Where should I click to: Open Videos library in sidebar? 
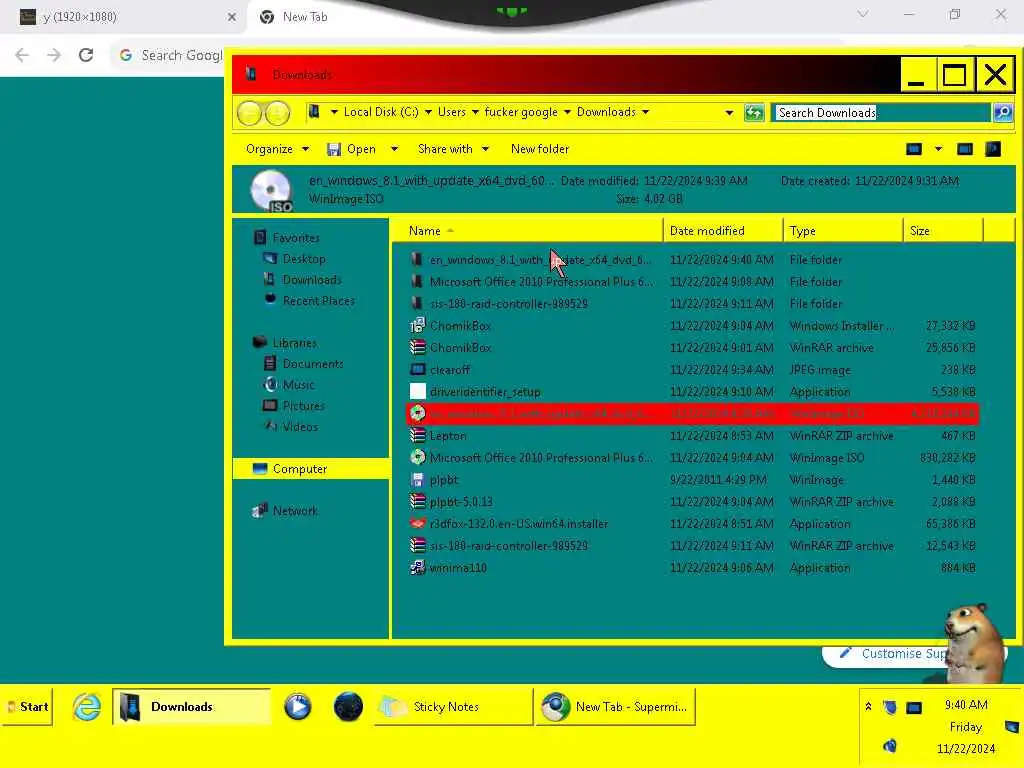[300, 426]
